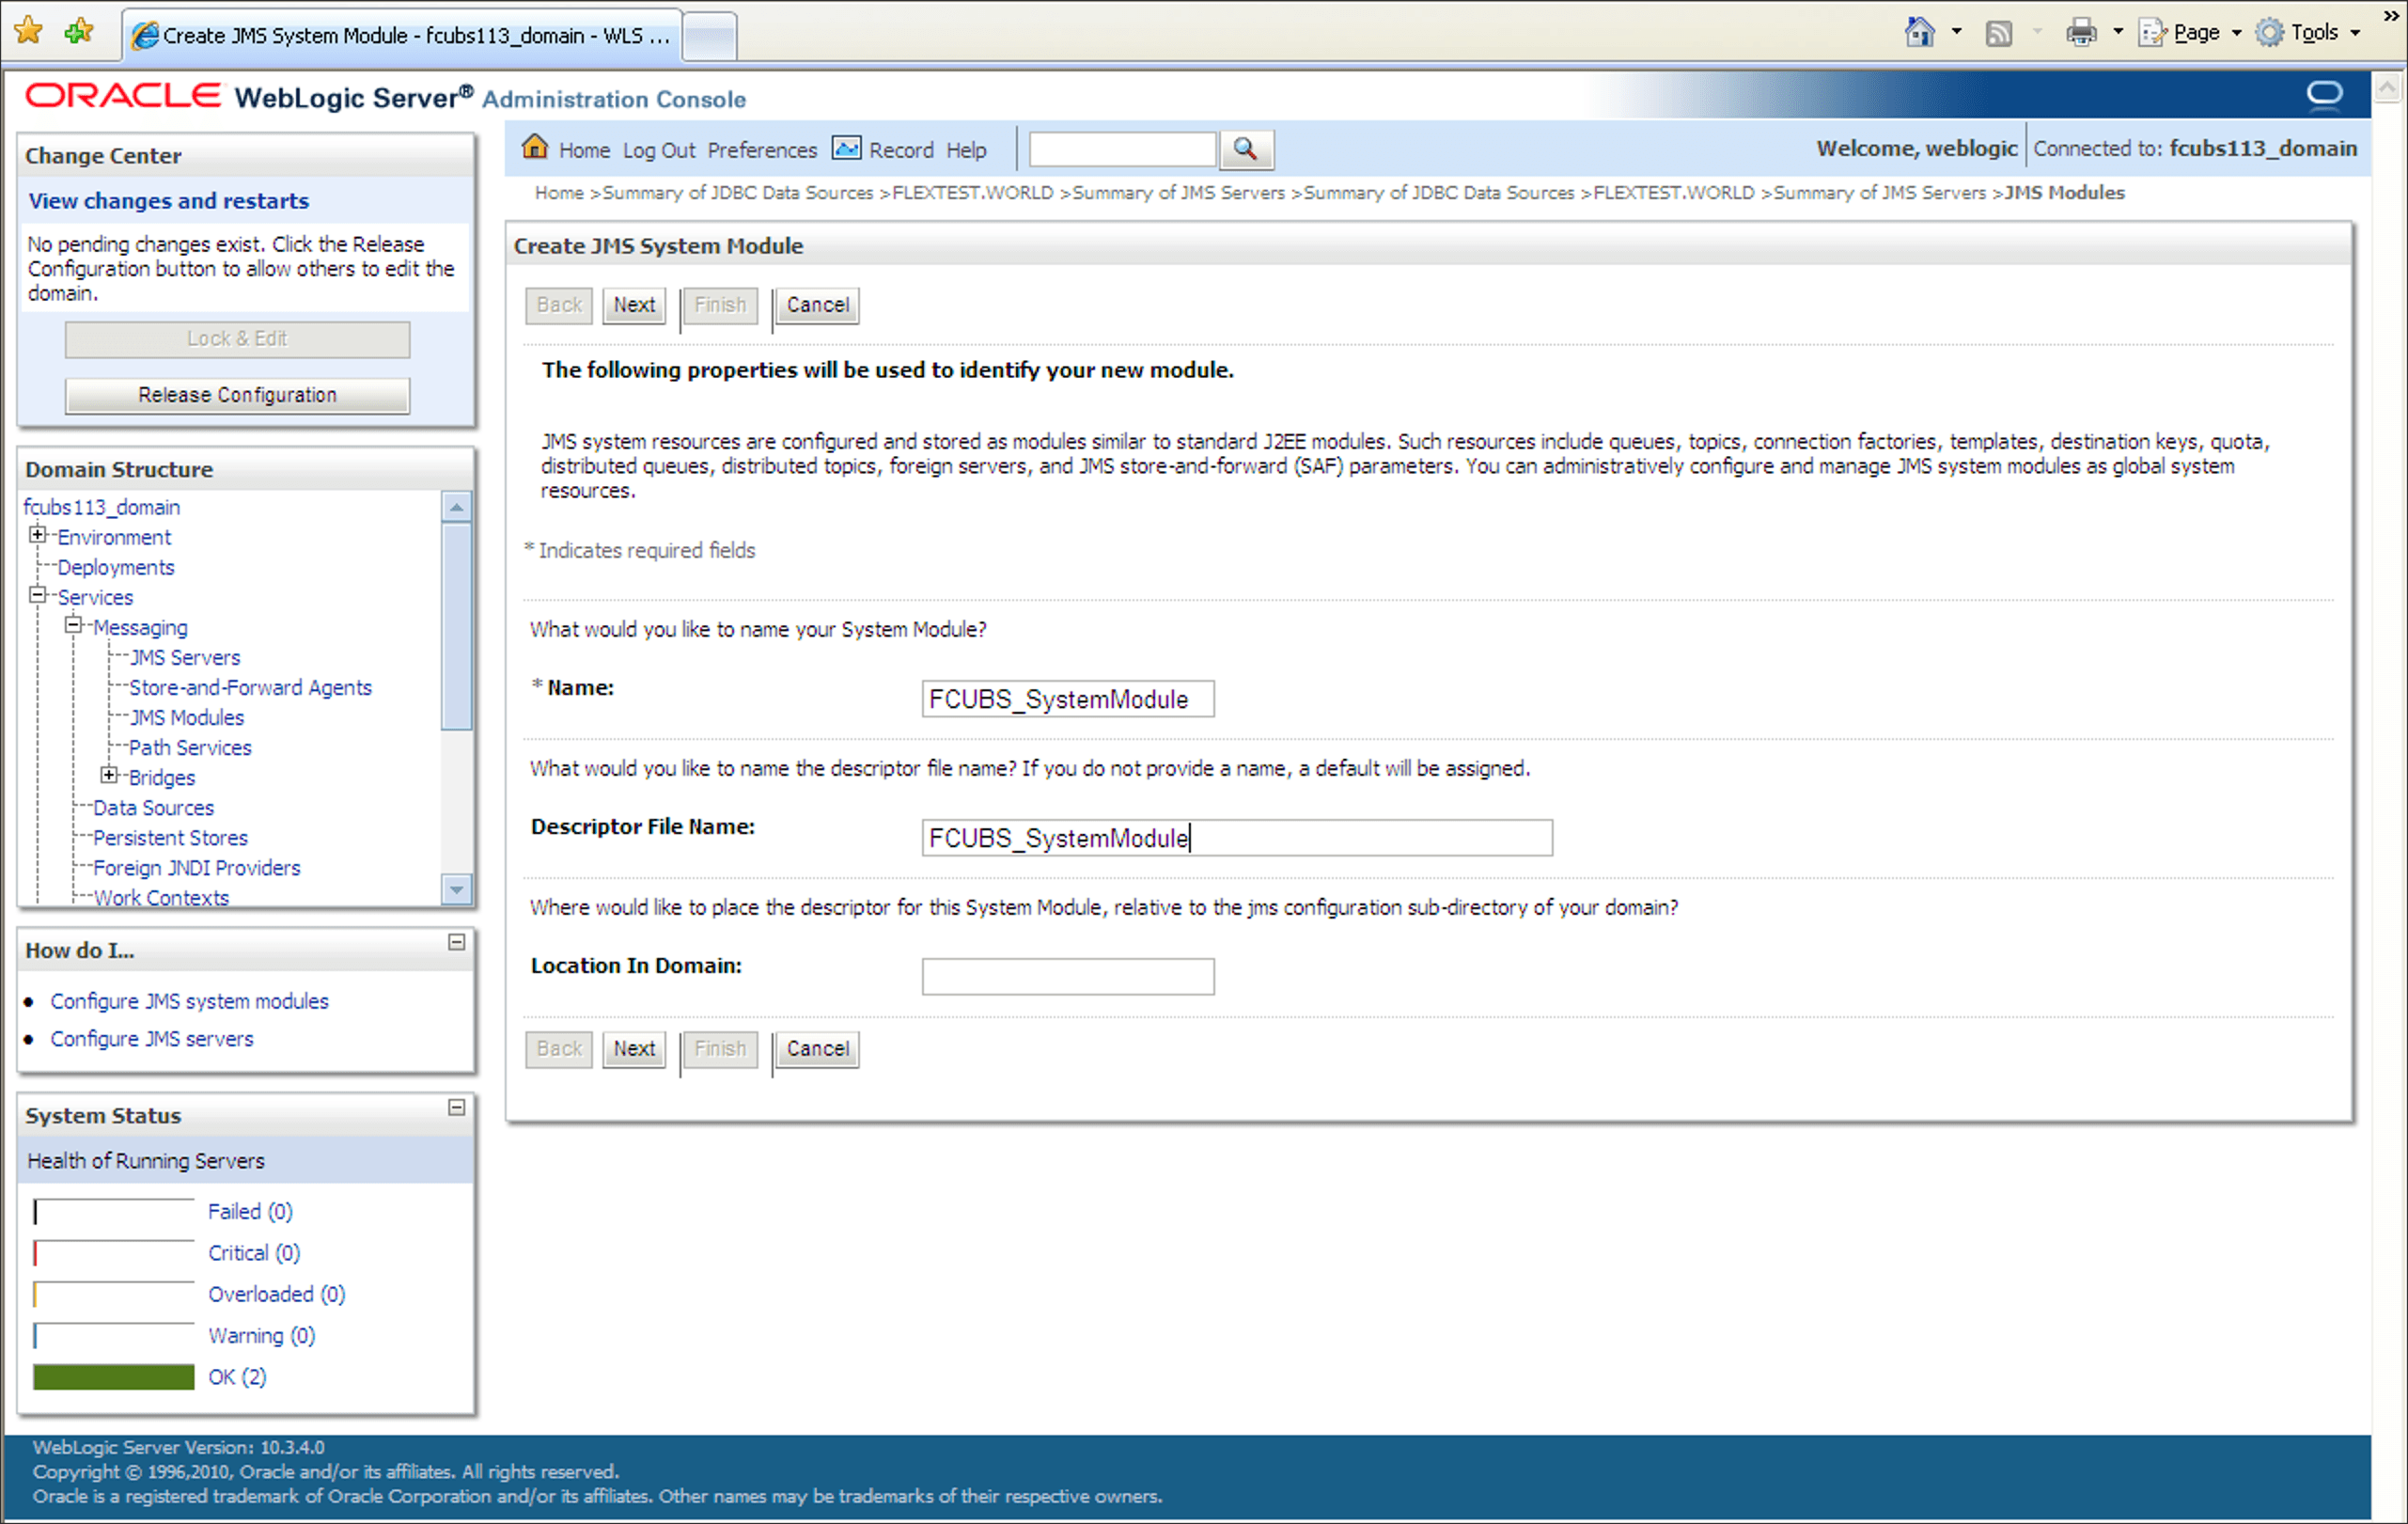Click Release Configuration button
The width and height of the screenshot is (2408, 1524).
(x=237, y=395)
